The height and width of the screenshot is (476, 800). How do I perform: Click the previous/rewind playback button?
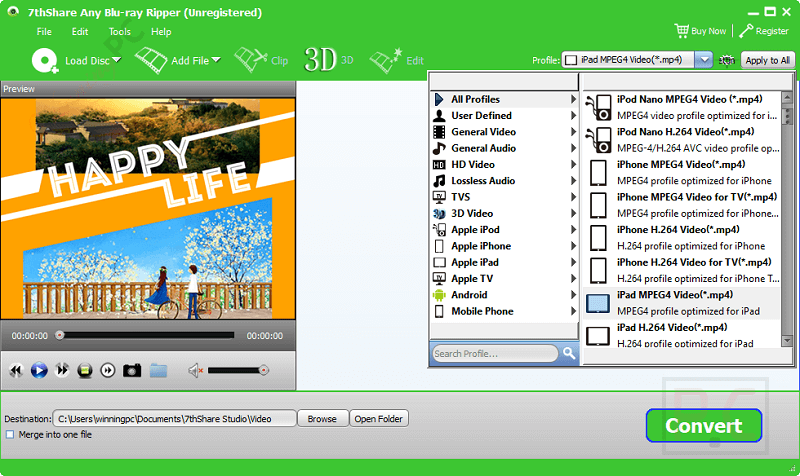point(16,370)
